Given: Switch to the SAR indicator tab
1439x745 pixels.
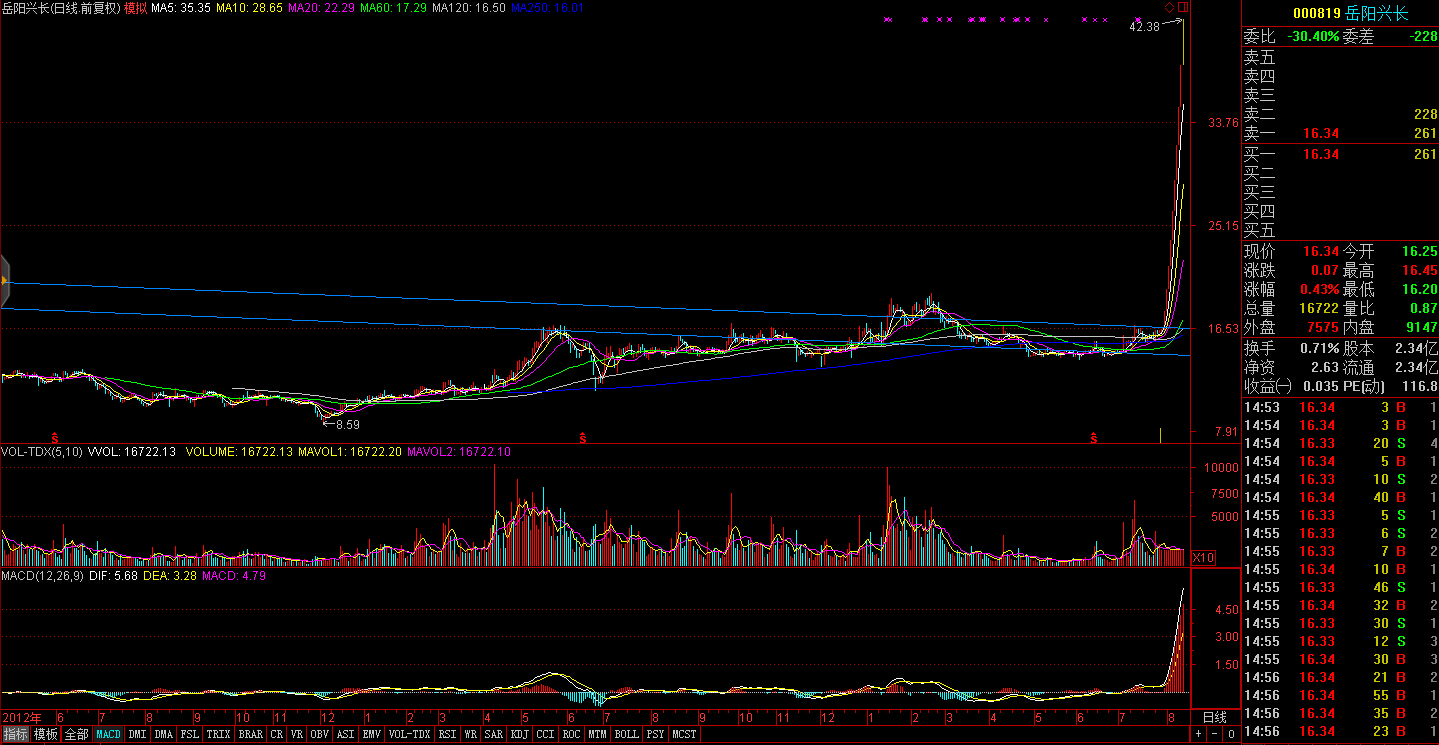Looking at the screenshot, I should click(494, 734).
